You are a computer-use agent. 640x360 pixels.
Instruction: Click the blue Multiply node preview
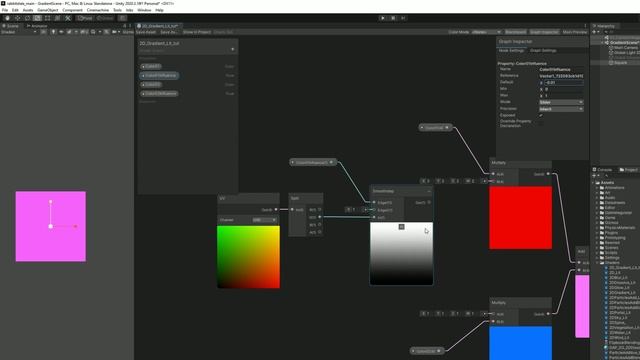520,343
